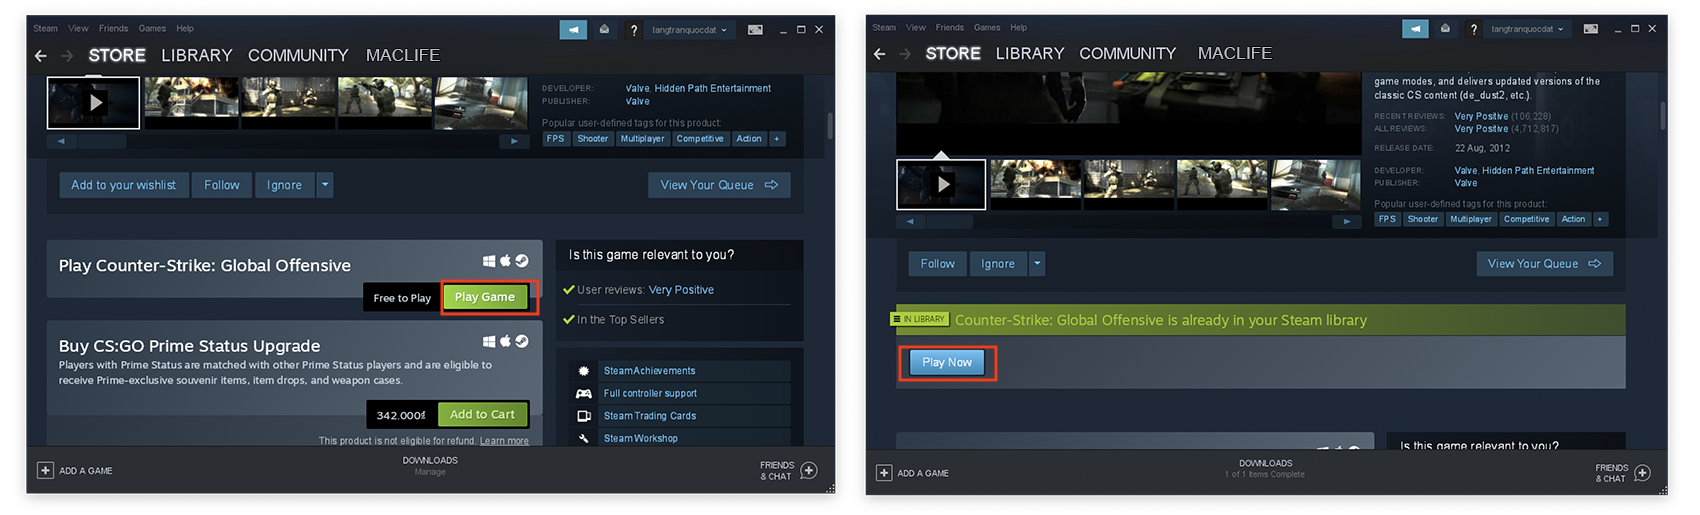1700x515 pixels.
Task: Expand the dropdown arrow beside Ignore, left window
Action: click(325, 185)
